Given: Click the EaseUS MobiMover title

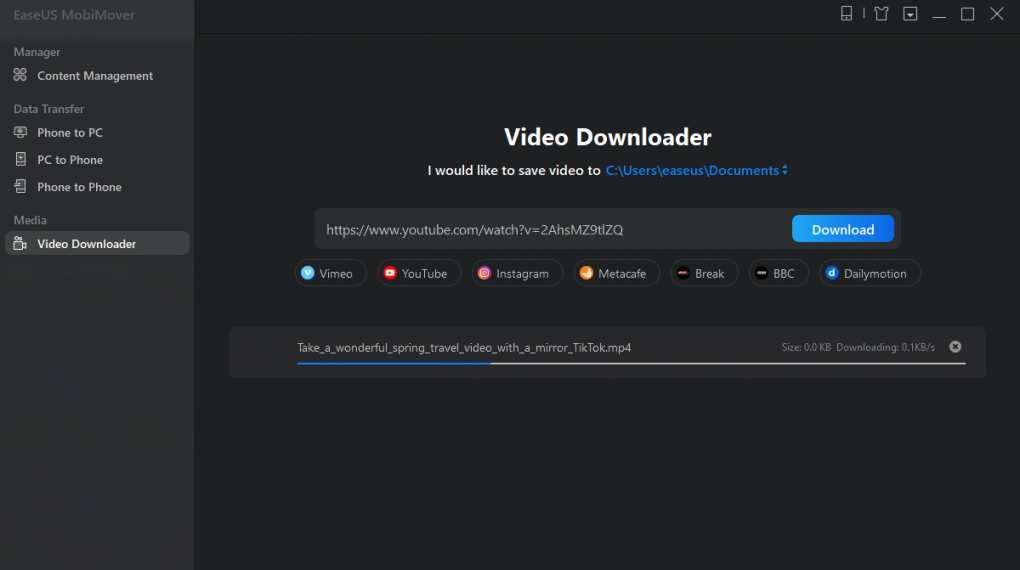Looking at the screenshot, I should (x=74, y=15).
